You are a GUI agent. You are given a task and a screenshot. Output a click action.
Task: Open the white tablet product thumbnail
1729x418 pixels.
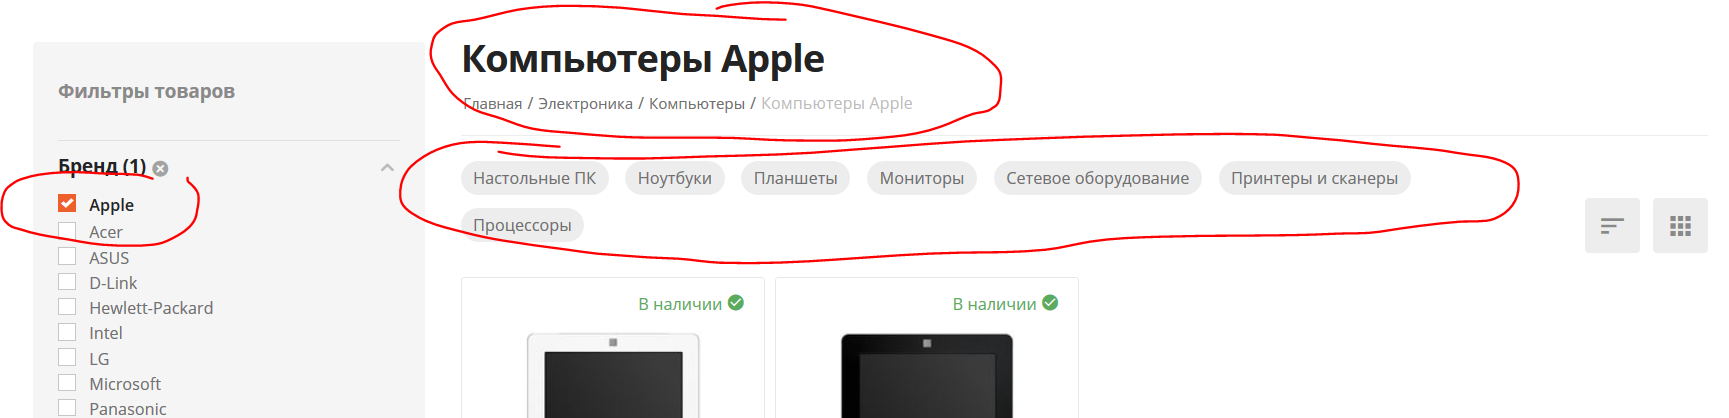613,375
